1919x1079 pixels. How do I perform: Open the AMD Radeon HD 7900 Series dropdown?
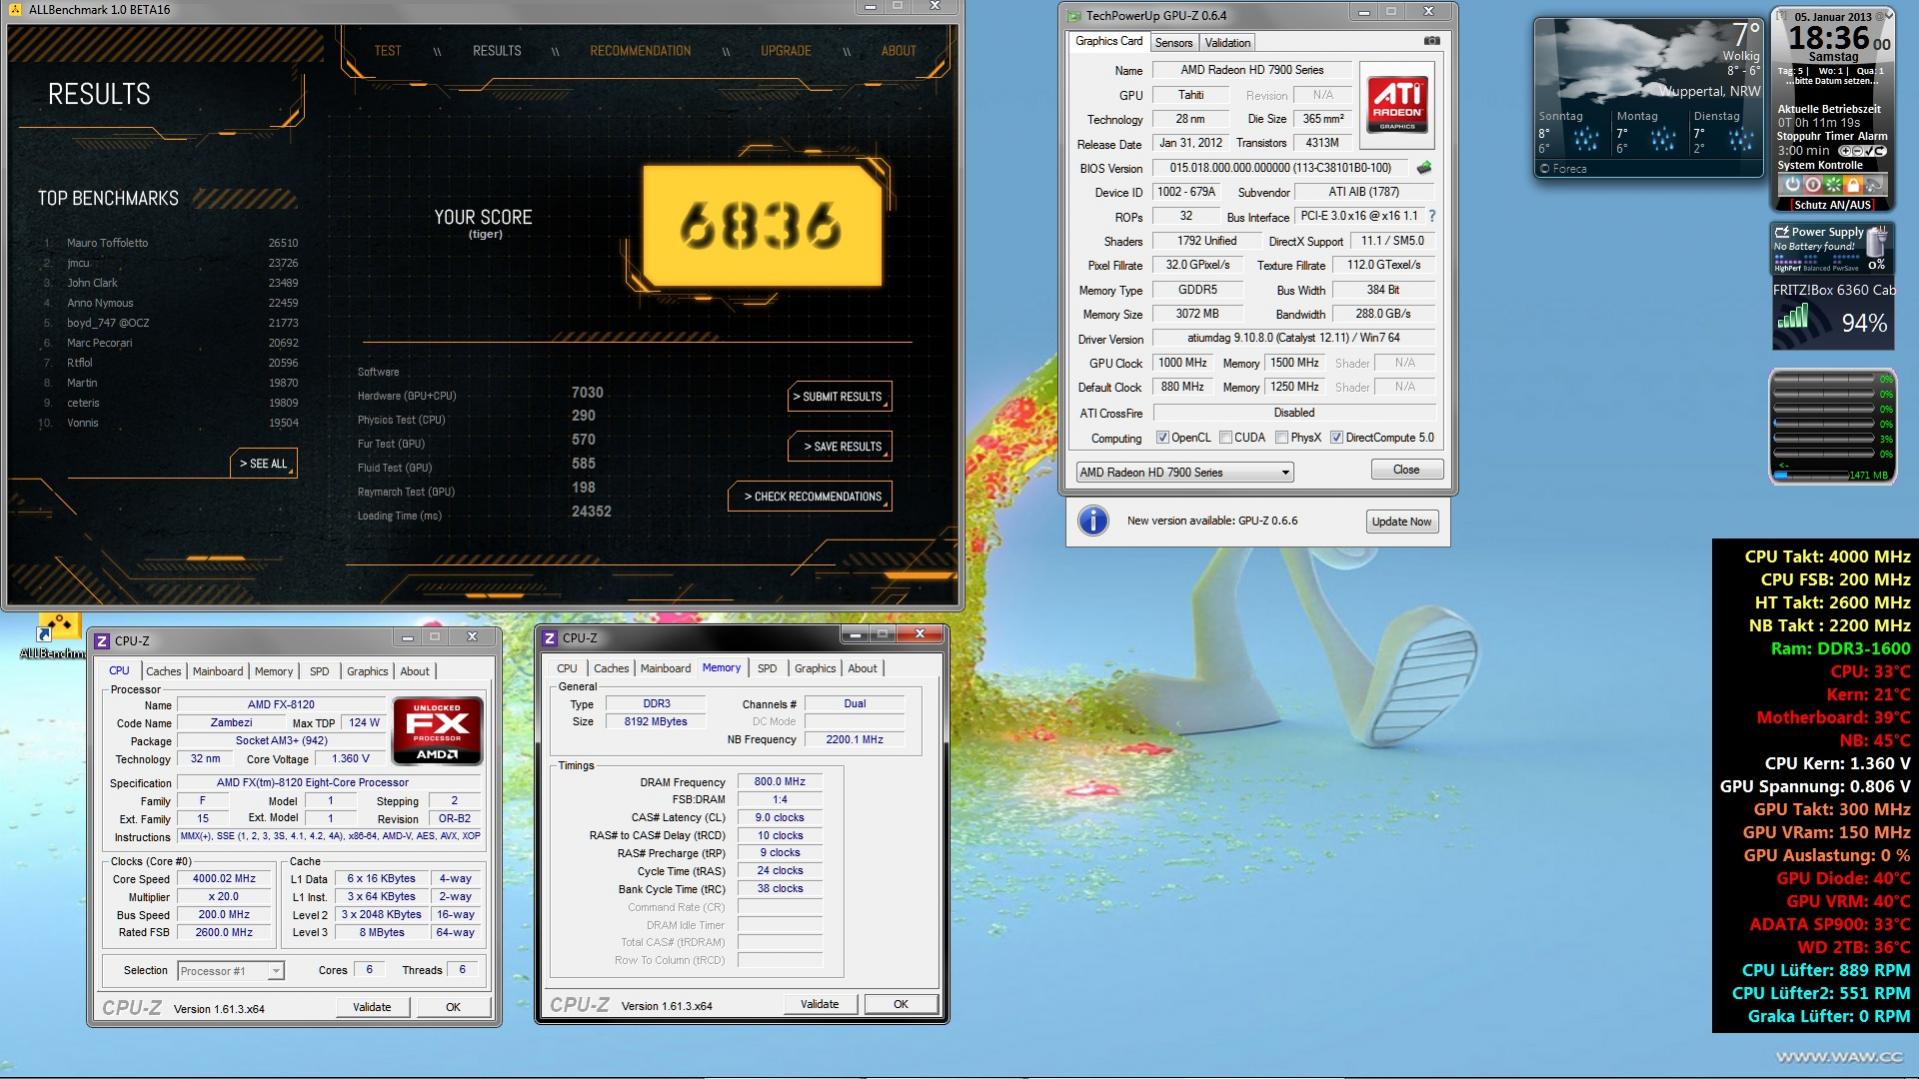pyautogui.click(x=1184, y=472)
